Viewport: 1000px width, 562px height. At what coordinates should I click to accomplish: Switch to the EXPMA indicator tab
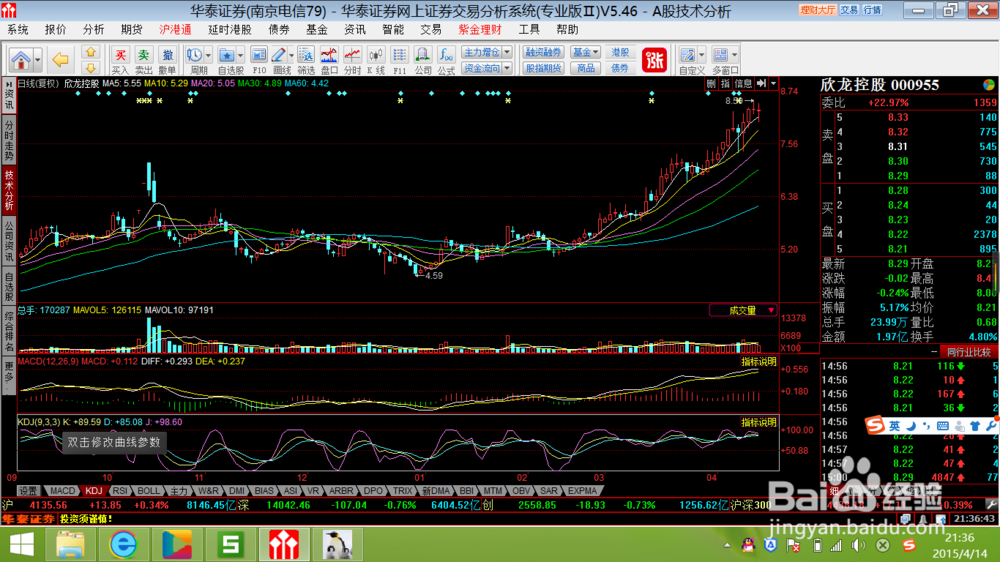click(582, 491)
